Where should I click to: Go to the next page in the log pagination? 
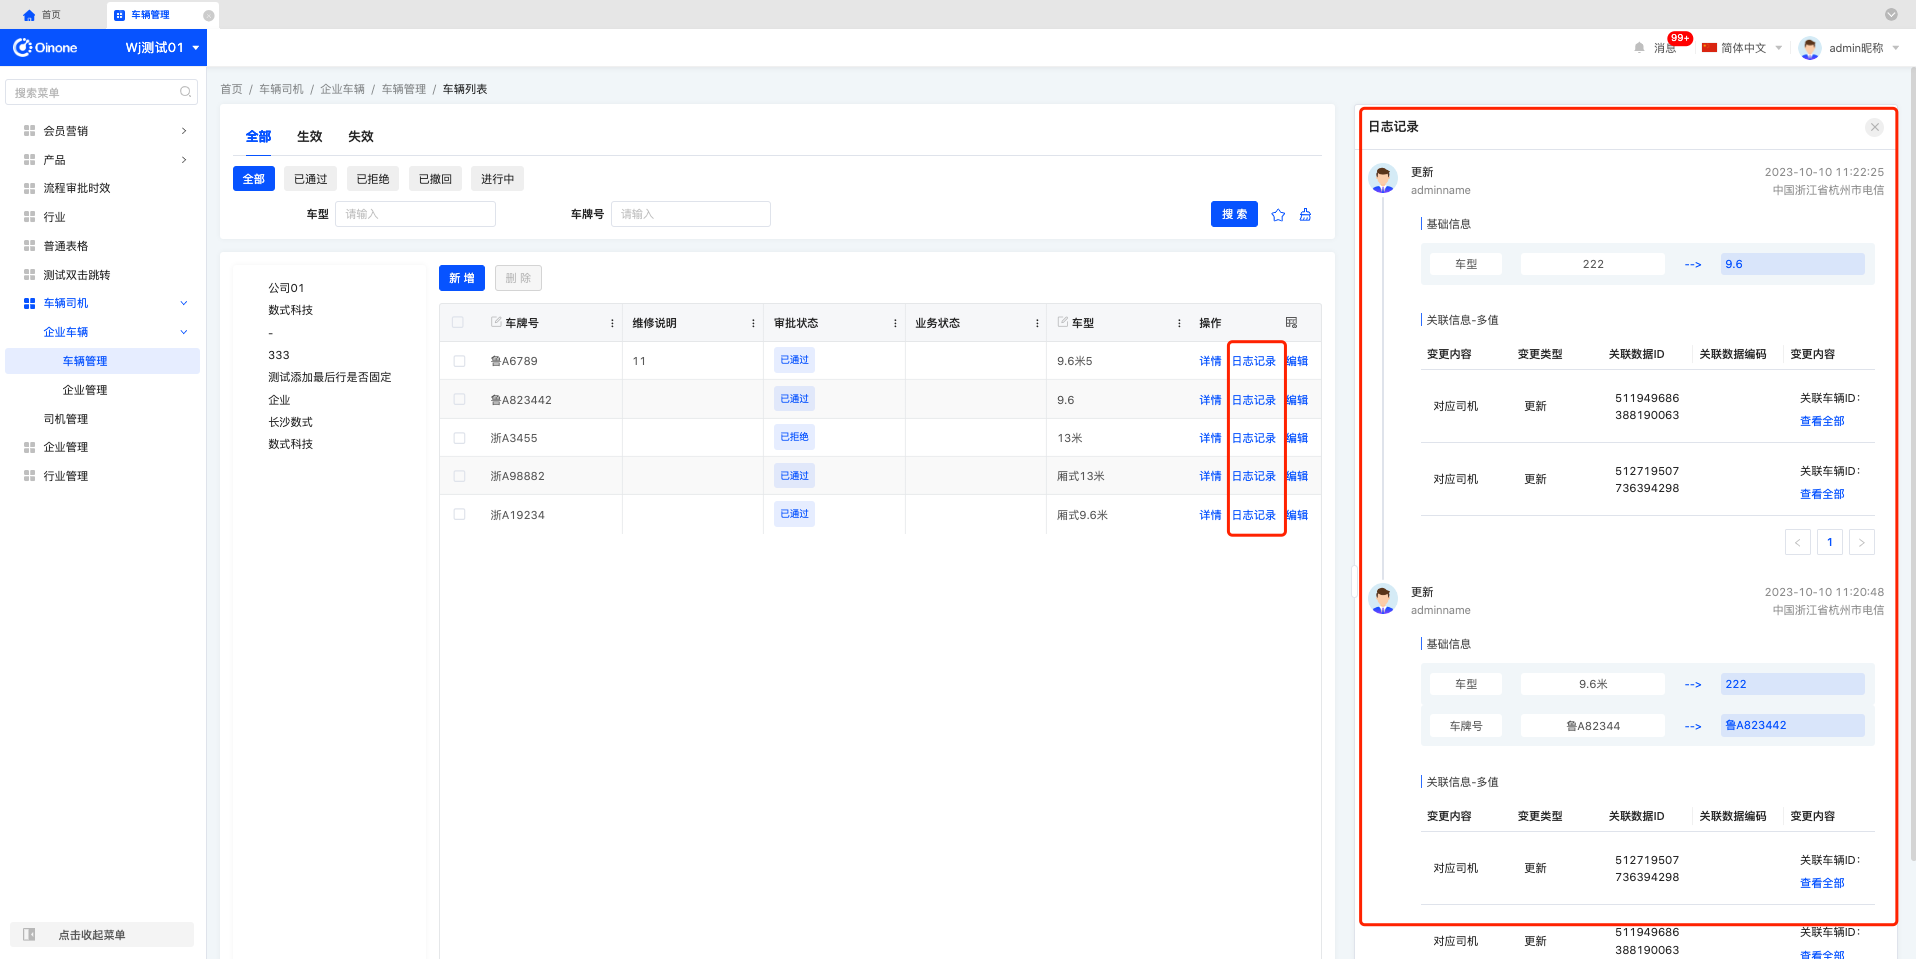pos(1862,542)
